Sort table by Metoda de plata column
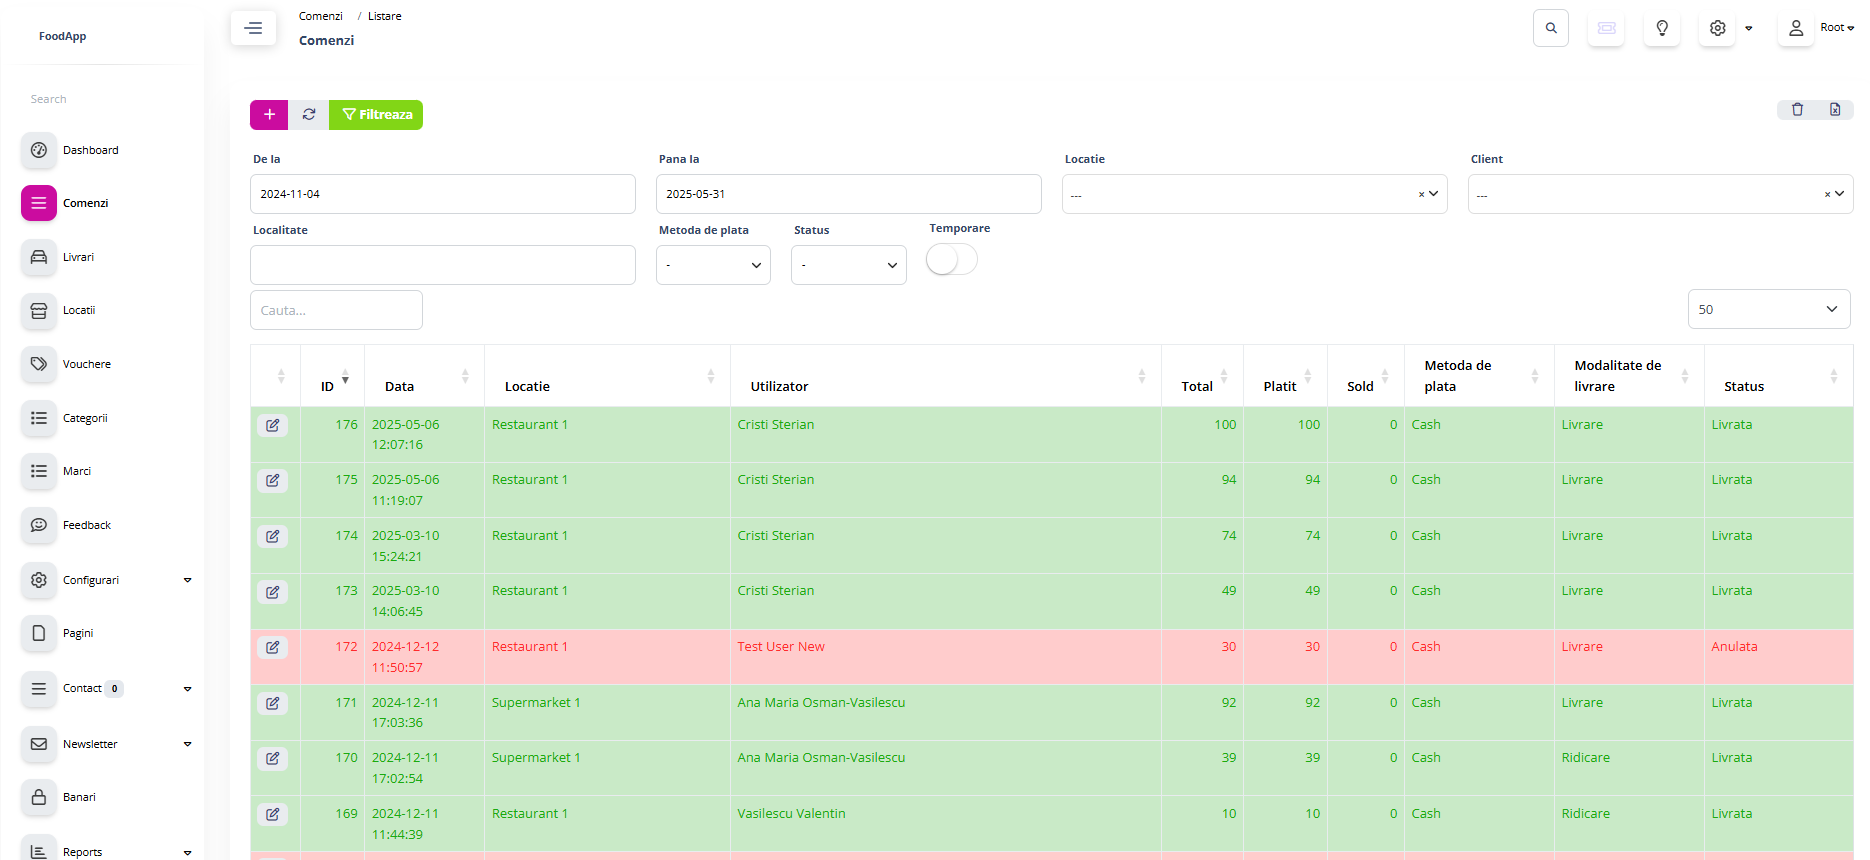This screenshot has height=860, width=1870. coord(1479,377)
